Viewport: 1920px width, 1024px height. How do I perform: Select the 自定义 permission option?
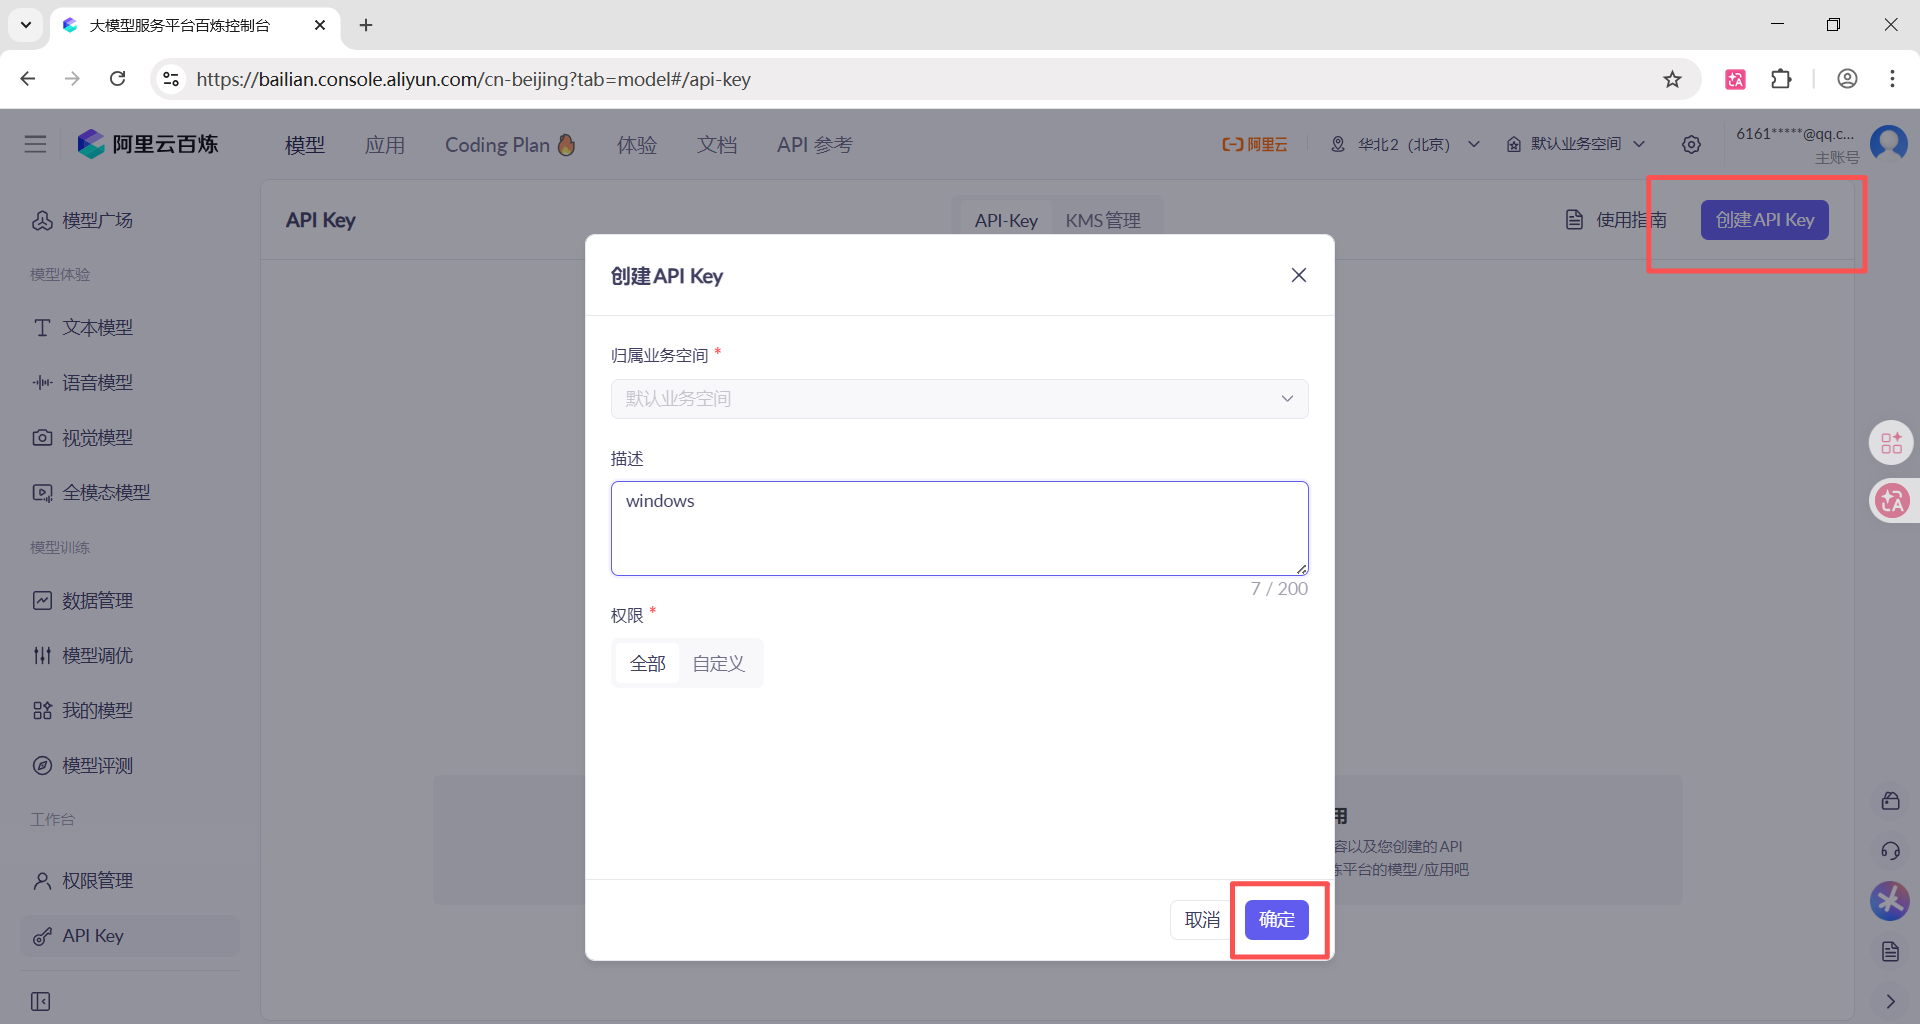point(718,663)
